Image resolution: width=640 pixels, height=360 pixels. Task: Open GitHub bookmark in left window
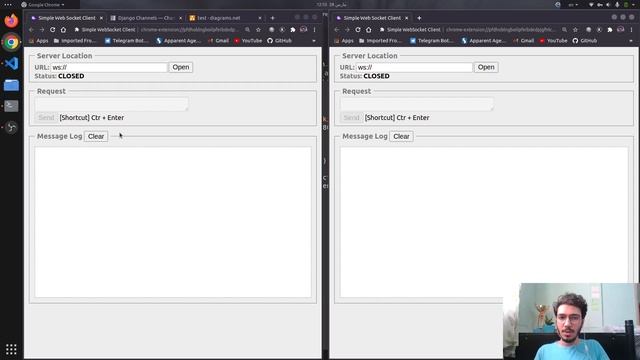coord(279,41)
